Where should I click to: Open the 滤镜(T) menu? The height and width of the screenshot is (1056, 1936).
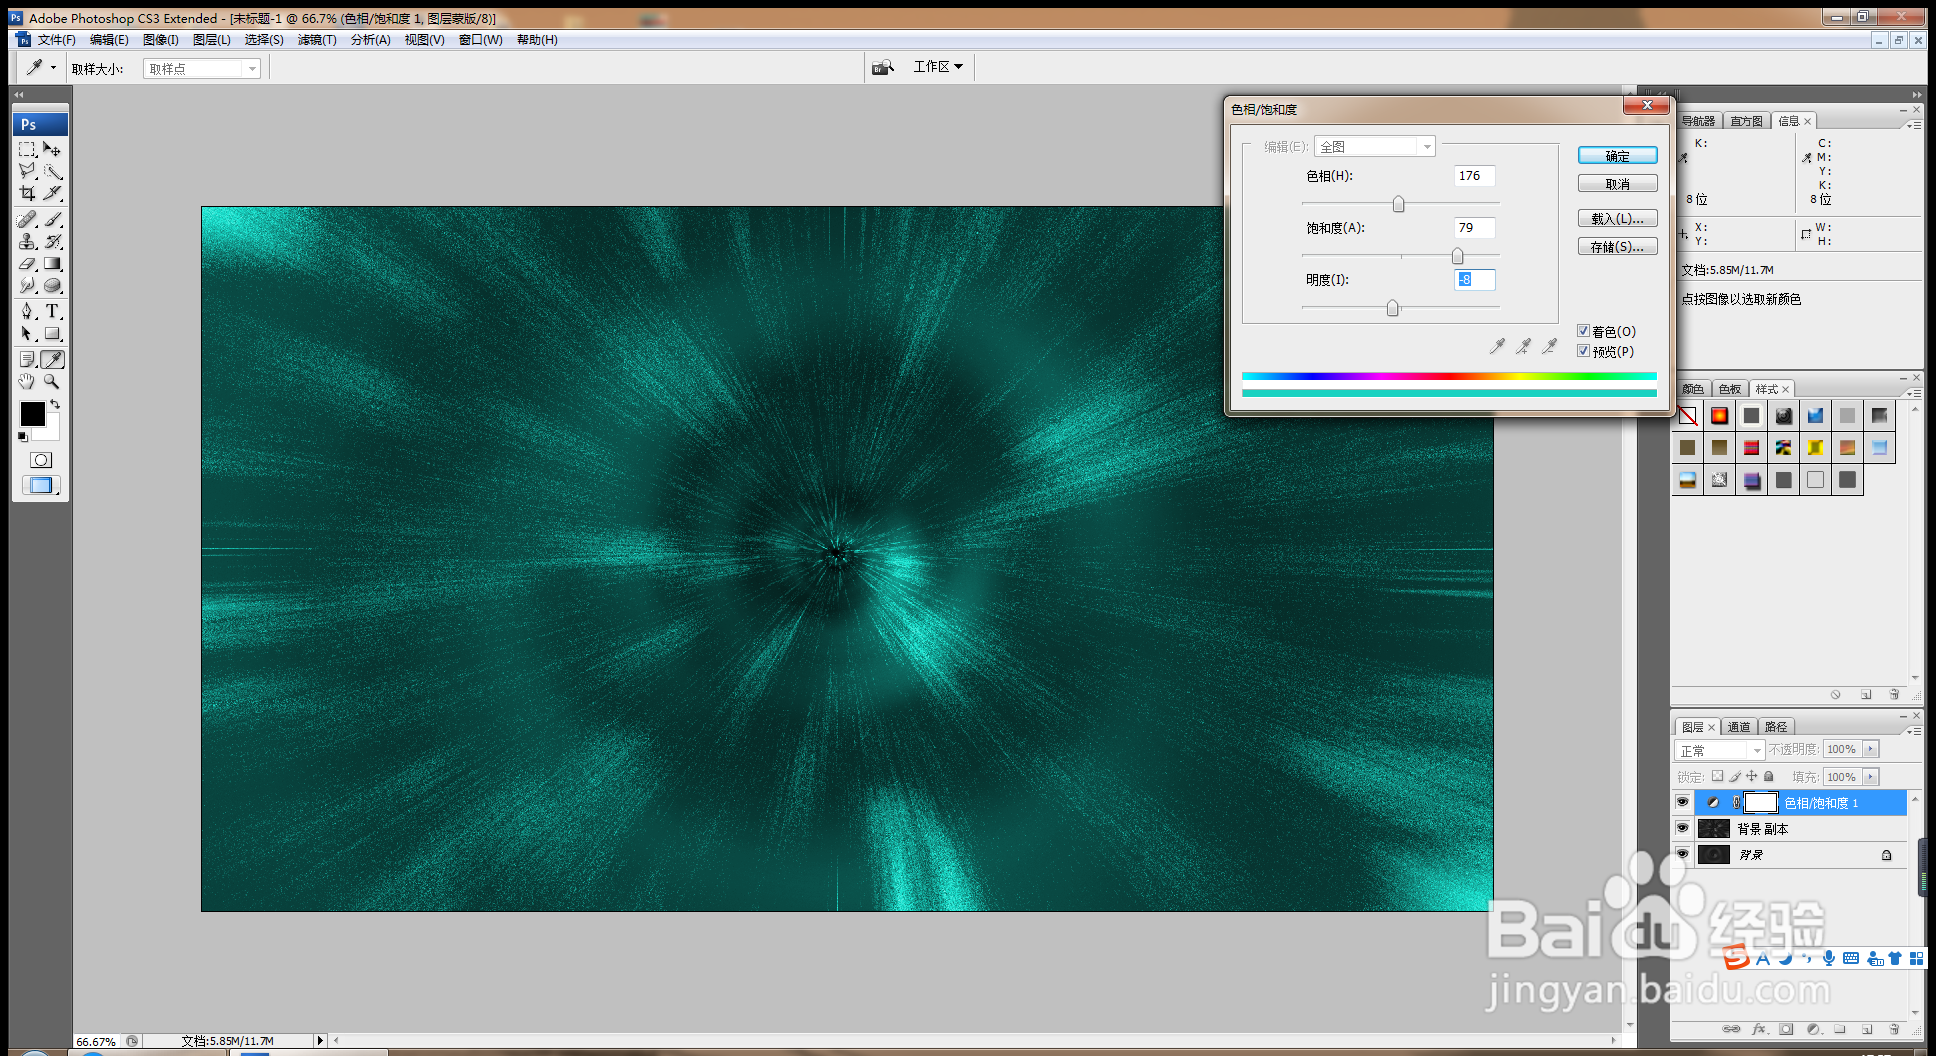tap(317, 40)
